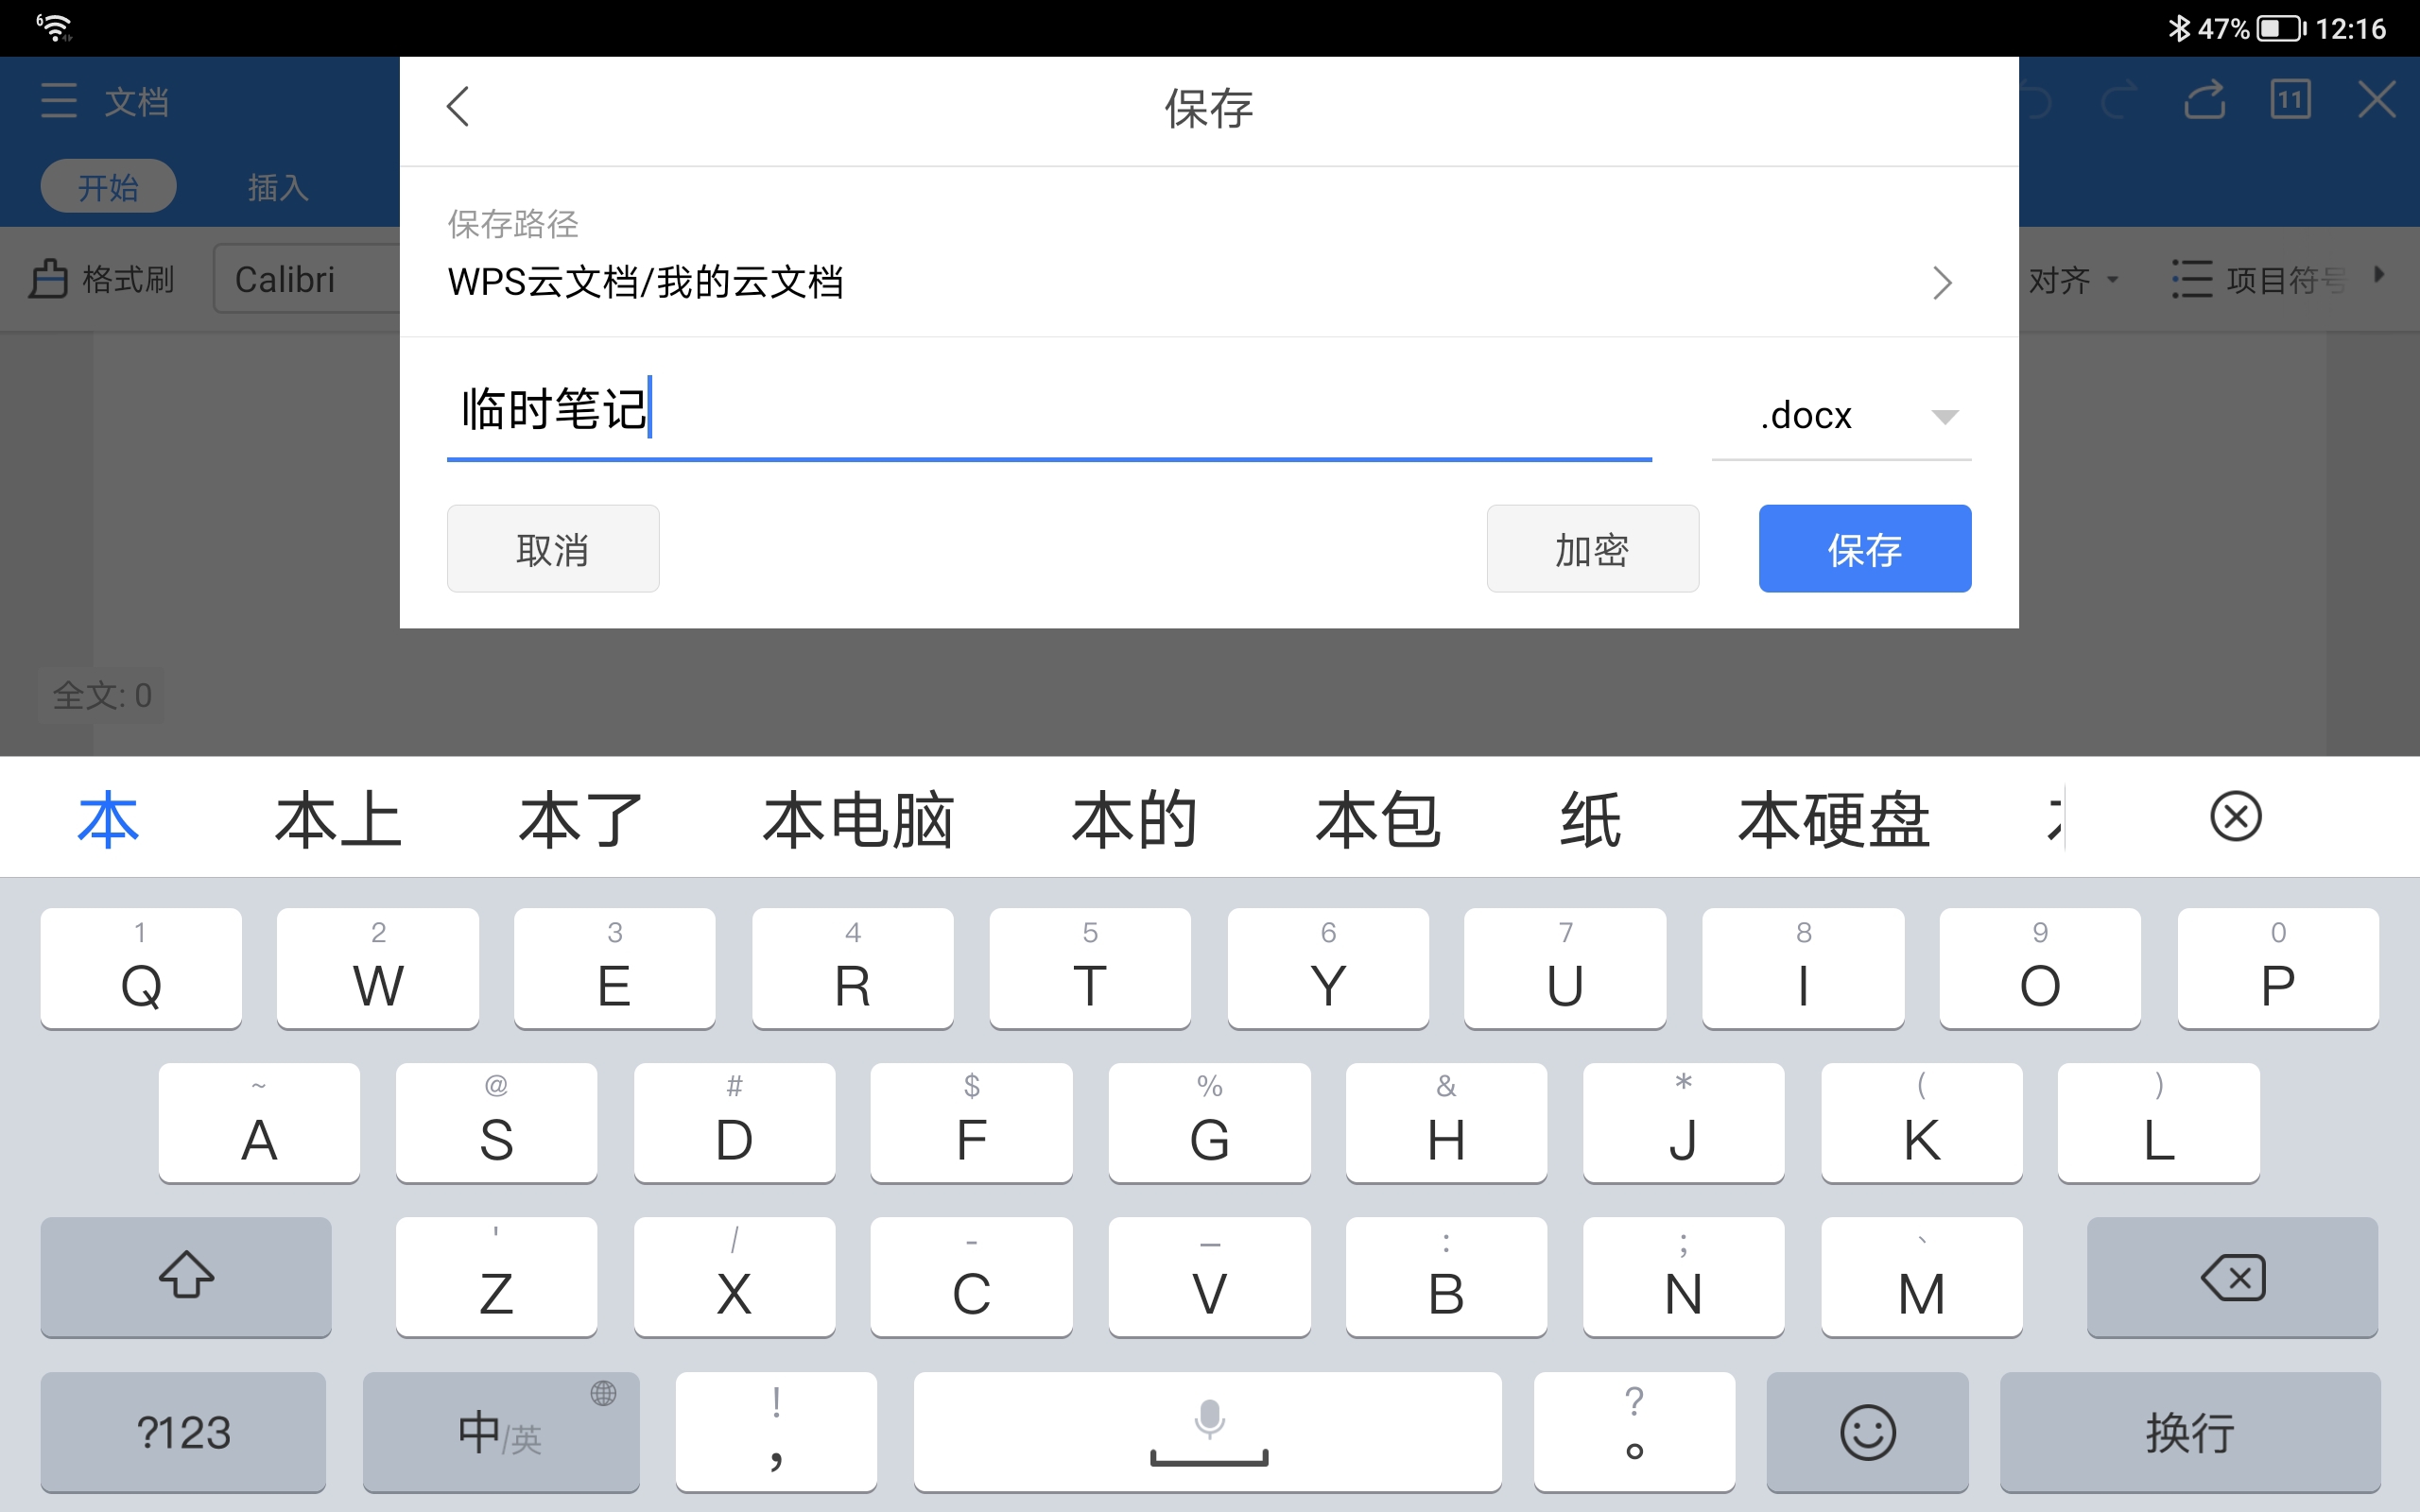Tap the Q key
This screenshot has width=2420, height=1512.
pos(141,967)
